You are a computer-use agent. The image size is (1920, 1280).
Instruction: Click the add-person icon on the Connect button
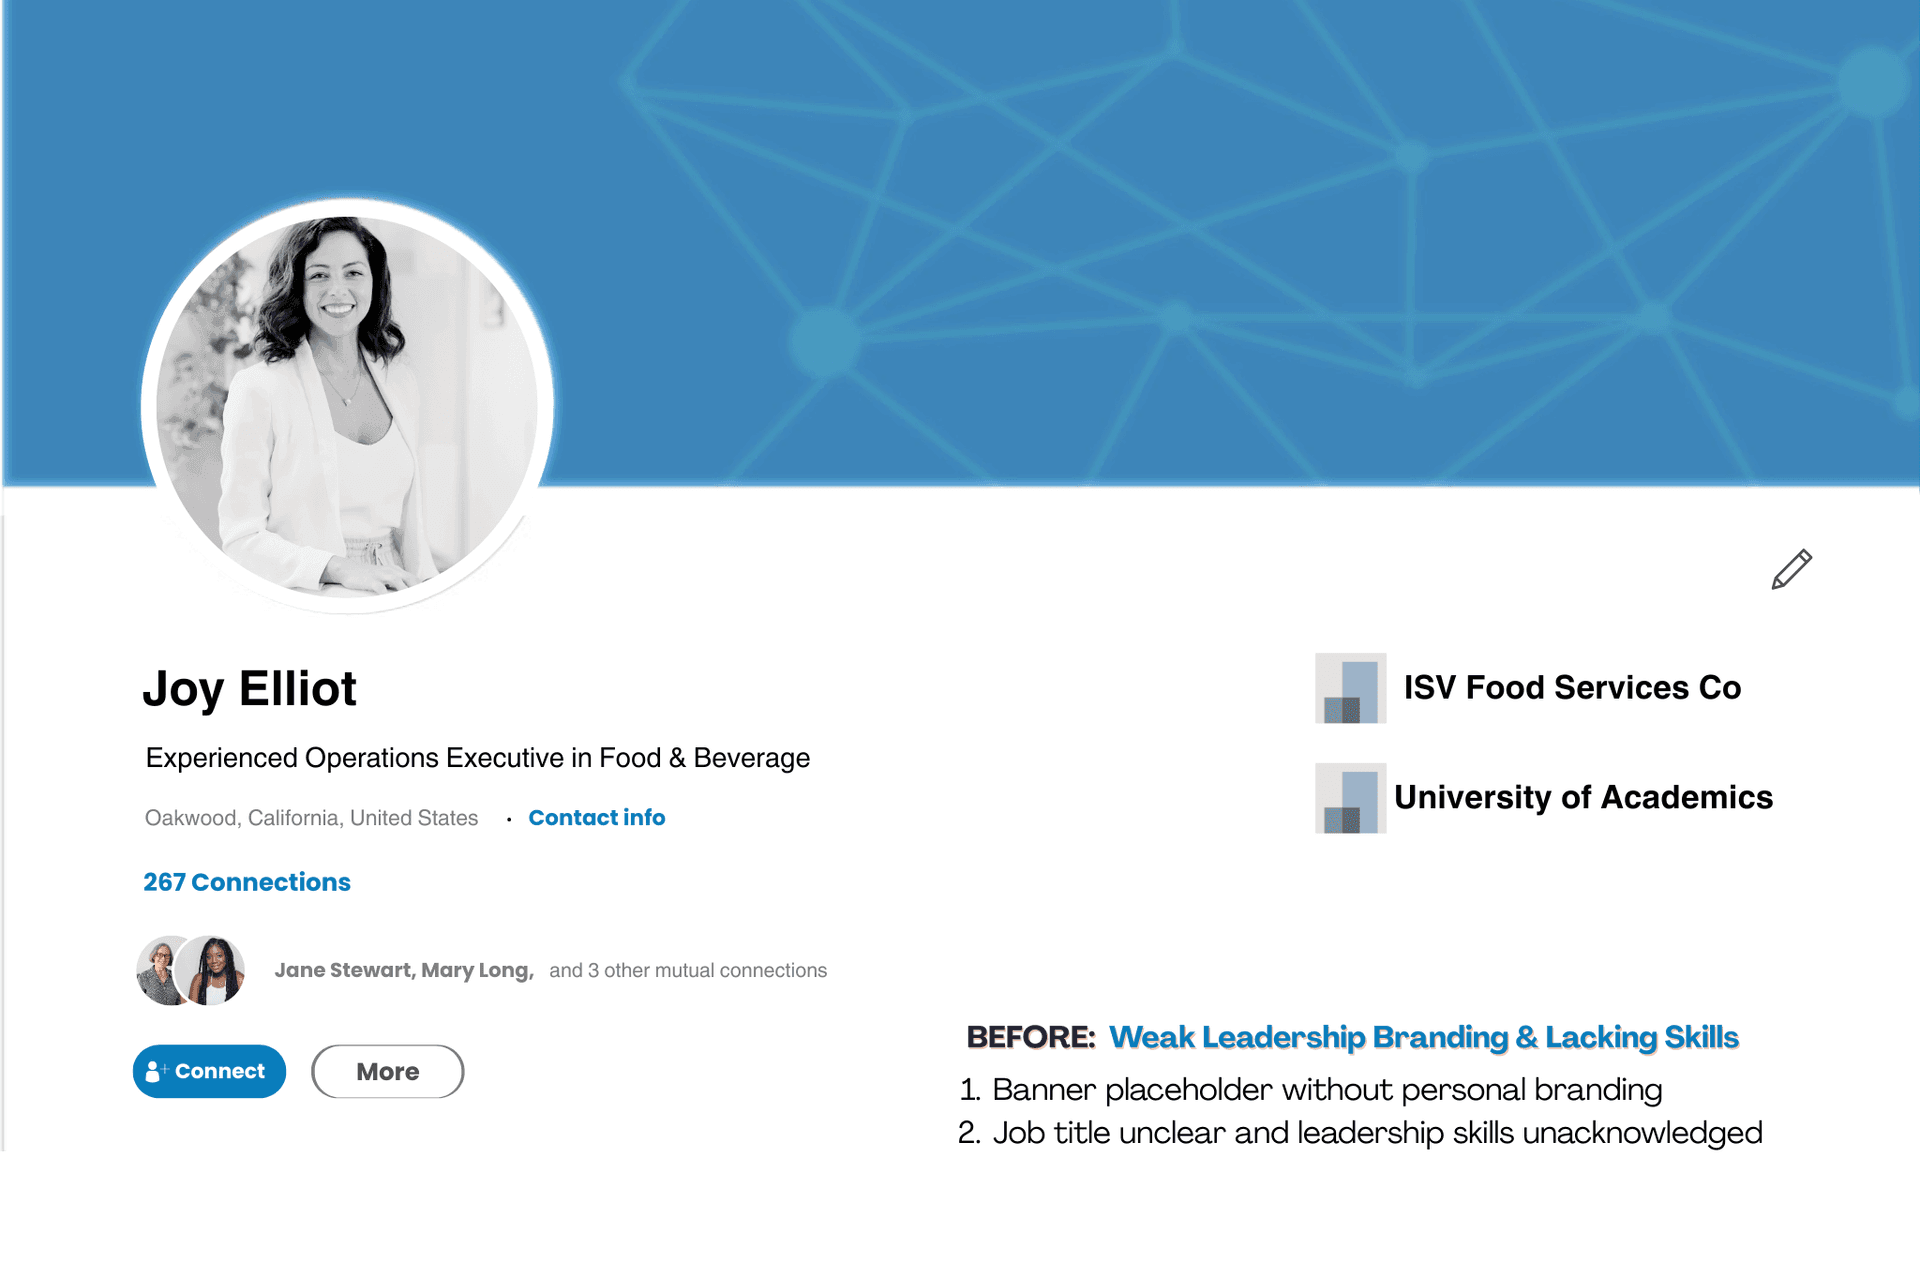156,1071
